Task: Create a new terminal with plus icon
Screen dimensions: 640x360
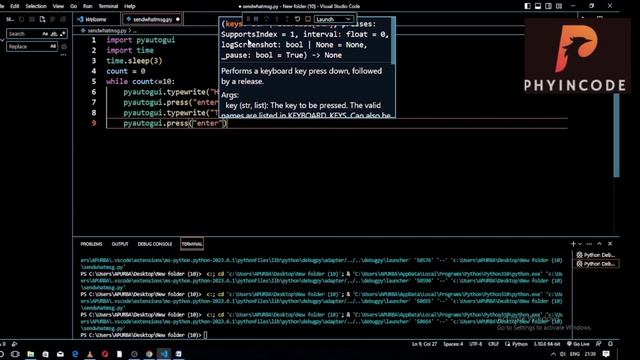Action: (x=573, y=244)
